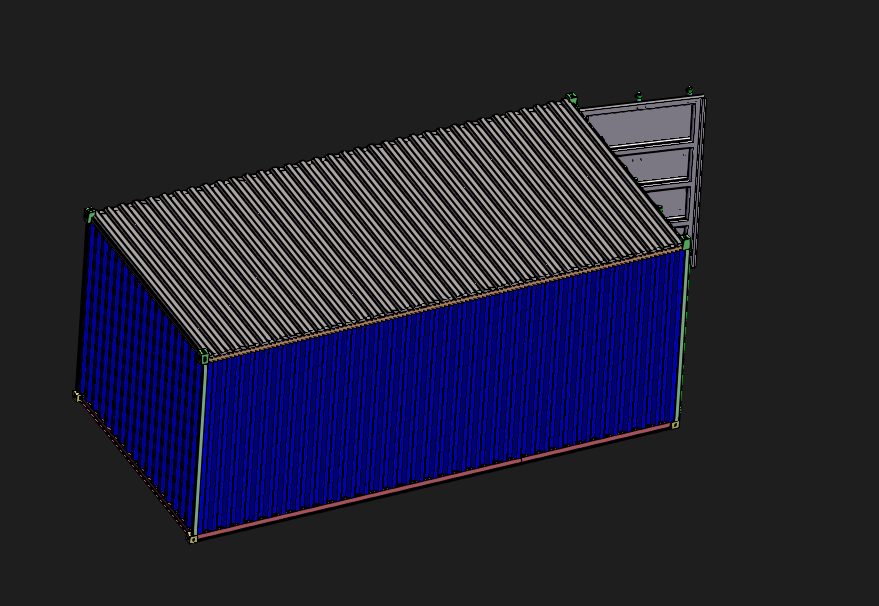The width and height of the screenshot is (879, 606).
Task: Select the green corner post beside the open door
Action: [x=682, y=335]
